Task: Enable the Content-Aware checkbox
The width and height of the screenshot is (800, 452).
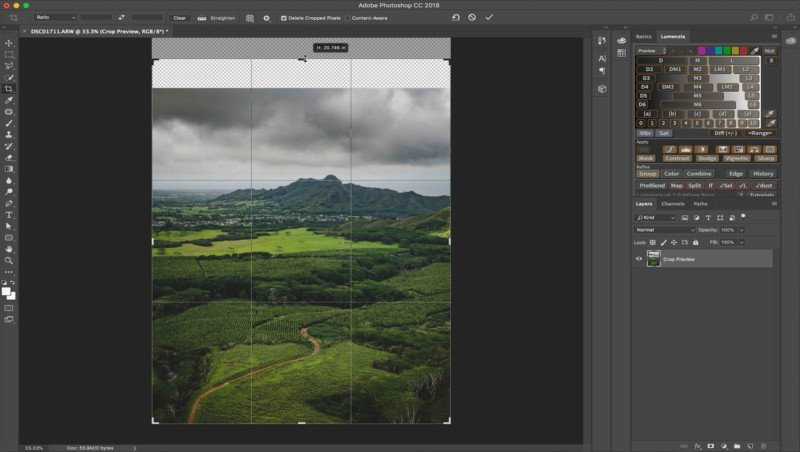Action: pos(346,18)
